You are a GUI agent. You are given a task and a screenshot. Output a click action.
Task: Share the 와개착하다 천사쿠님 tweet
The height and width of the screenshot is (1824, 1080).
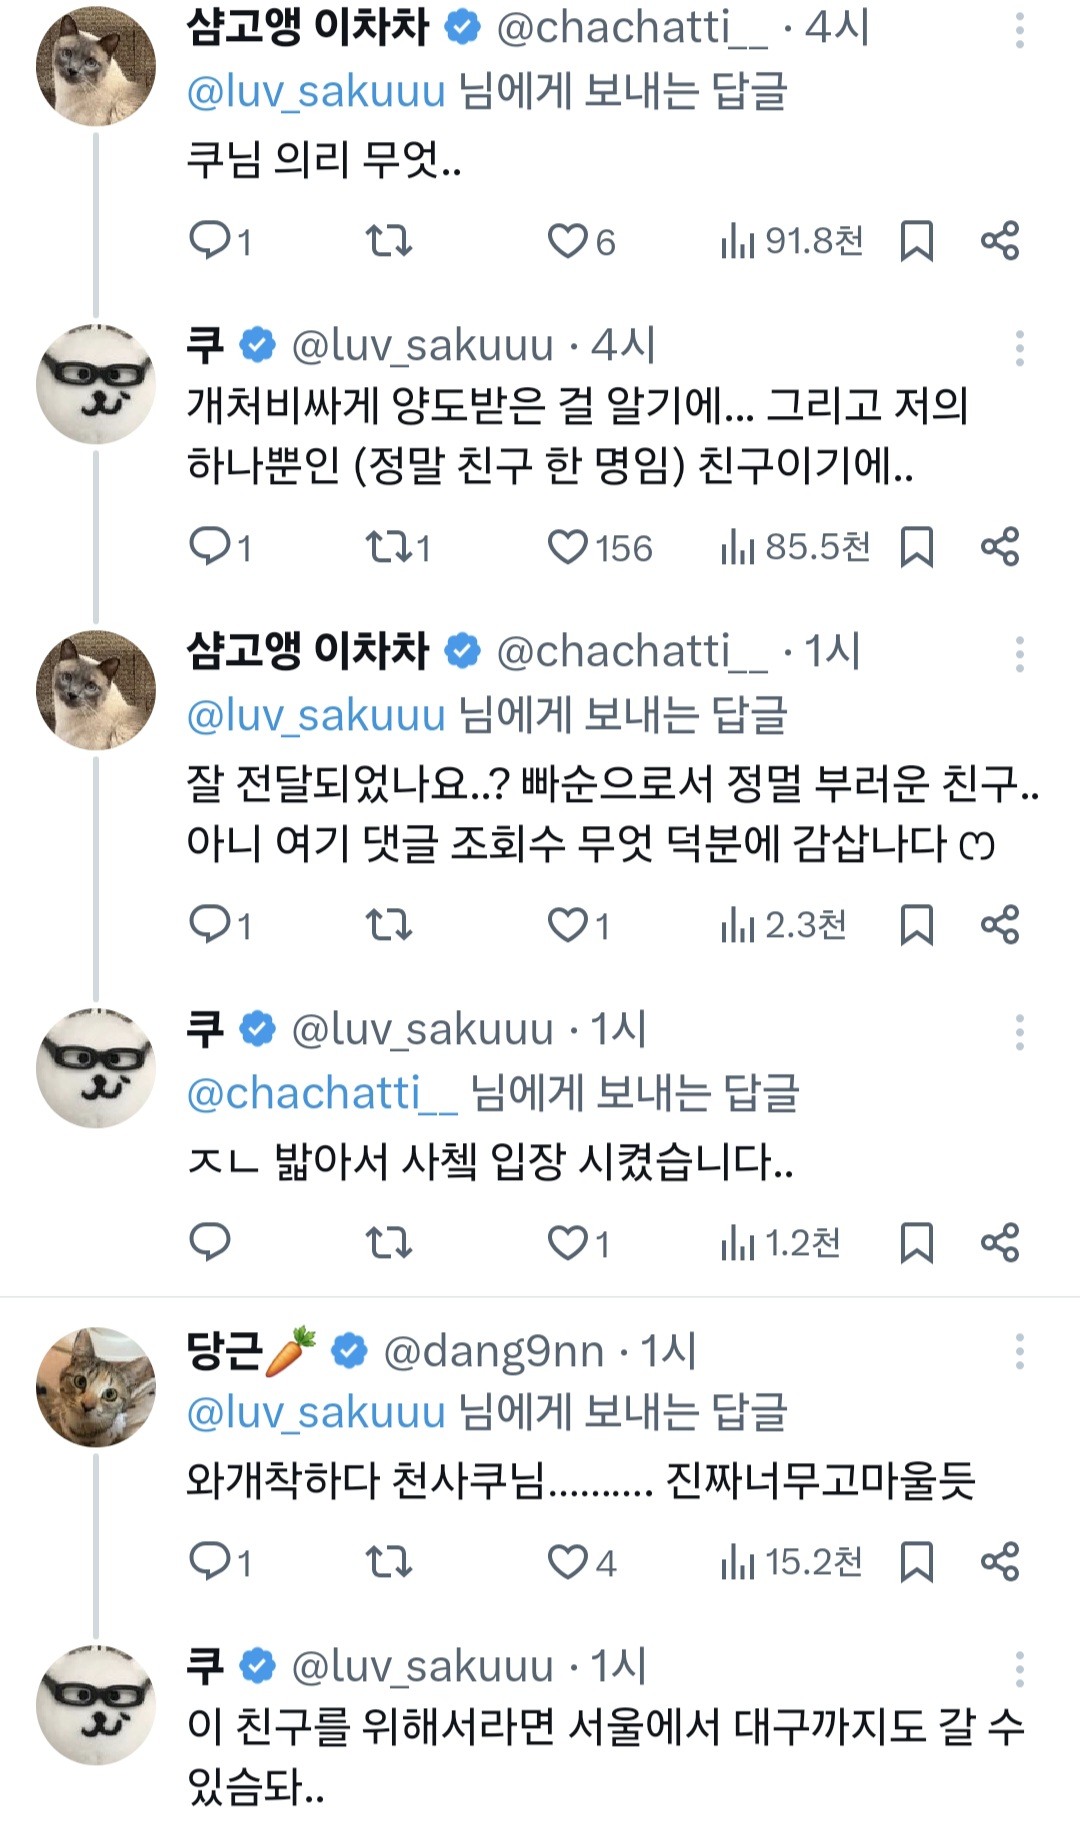pos(999,1561)
